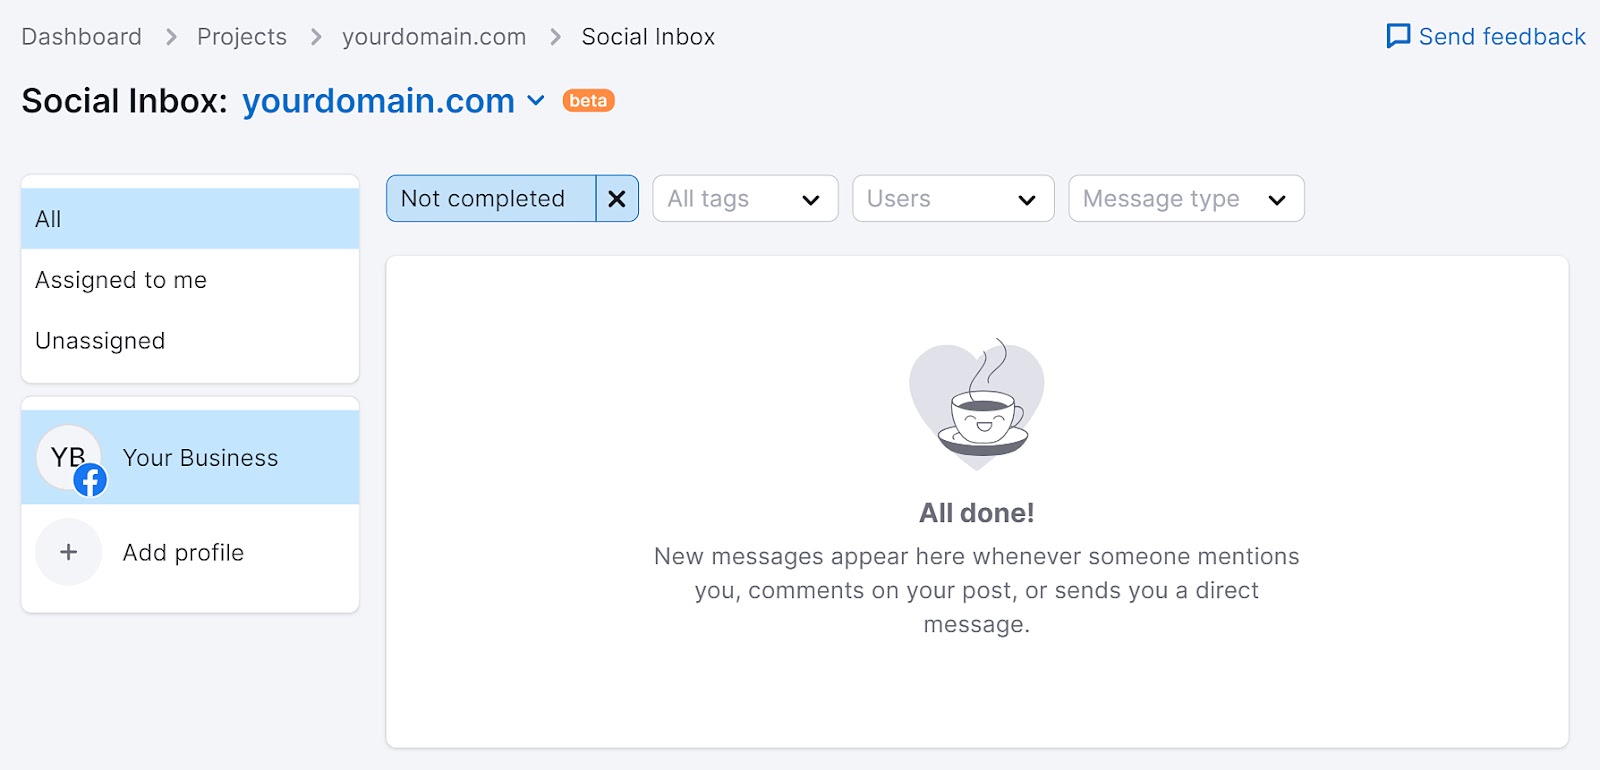Open the Message type dropdown
1600x770 pixels.
(x=1185, y=199)
